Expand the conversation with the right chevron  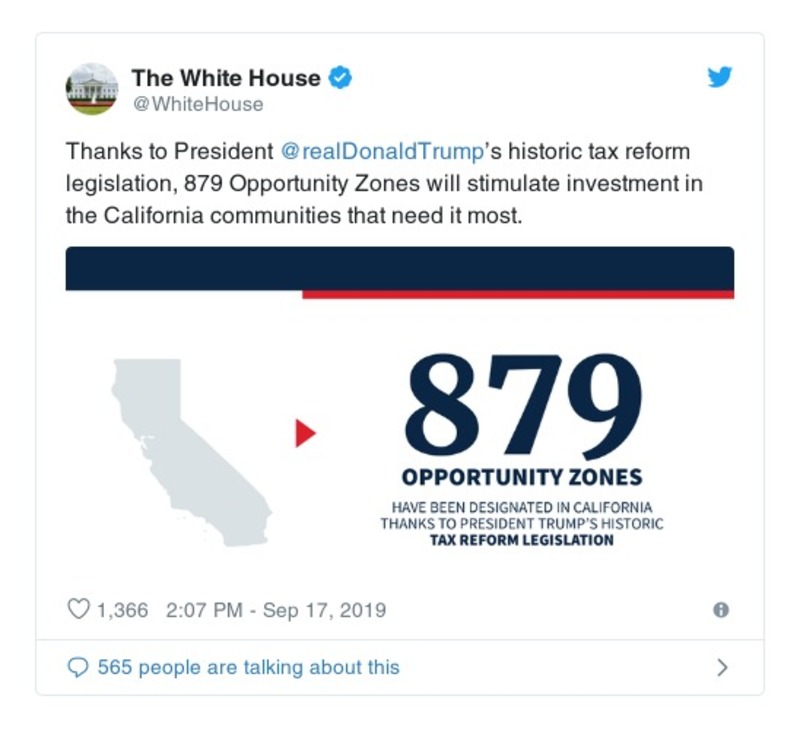pos(723,667)
